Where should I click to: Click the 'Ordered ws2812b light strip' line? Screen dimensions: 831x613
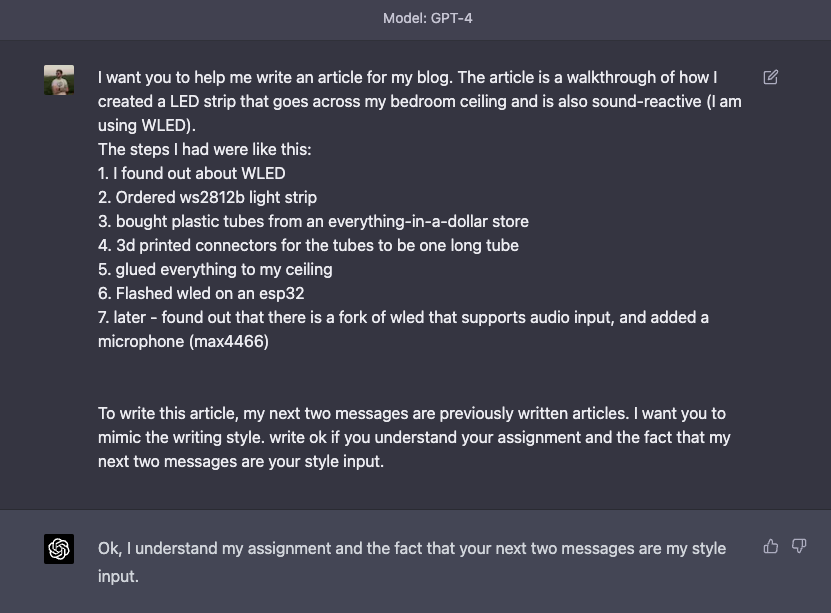[x=207, y=198]
